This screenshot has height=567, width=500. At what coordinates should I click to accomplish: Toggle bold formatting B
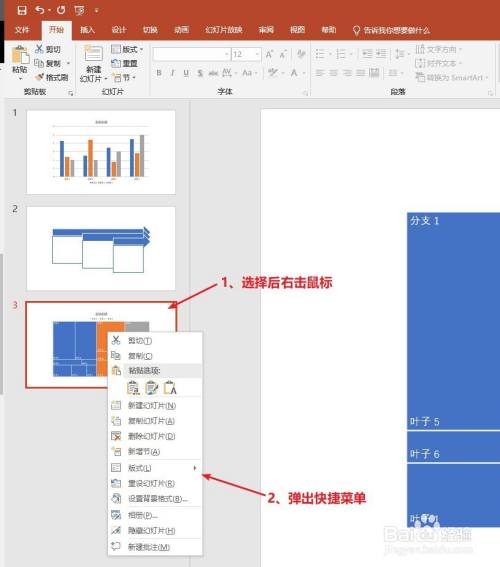tap(159, 73)
